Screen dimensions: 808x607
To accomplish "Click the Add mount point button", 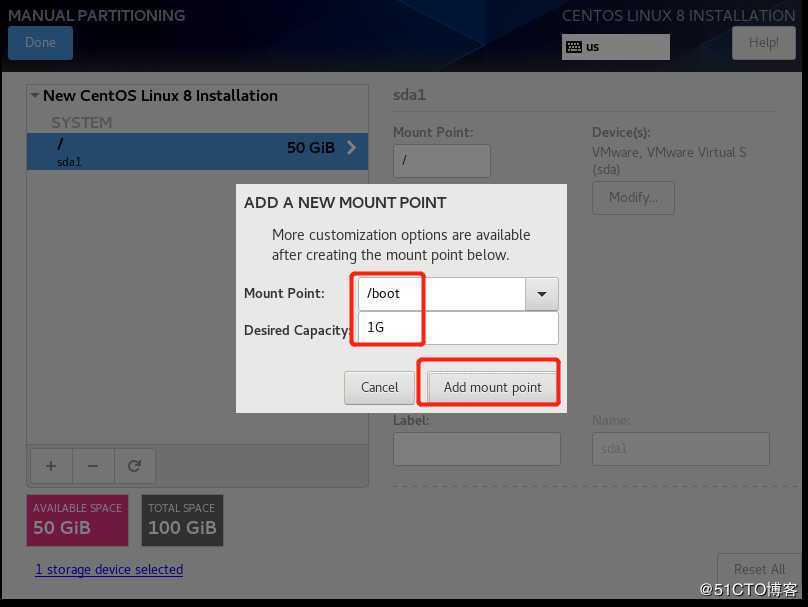I will click(493, 387).
